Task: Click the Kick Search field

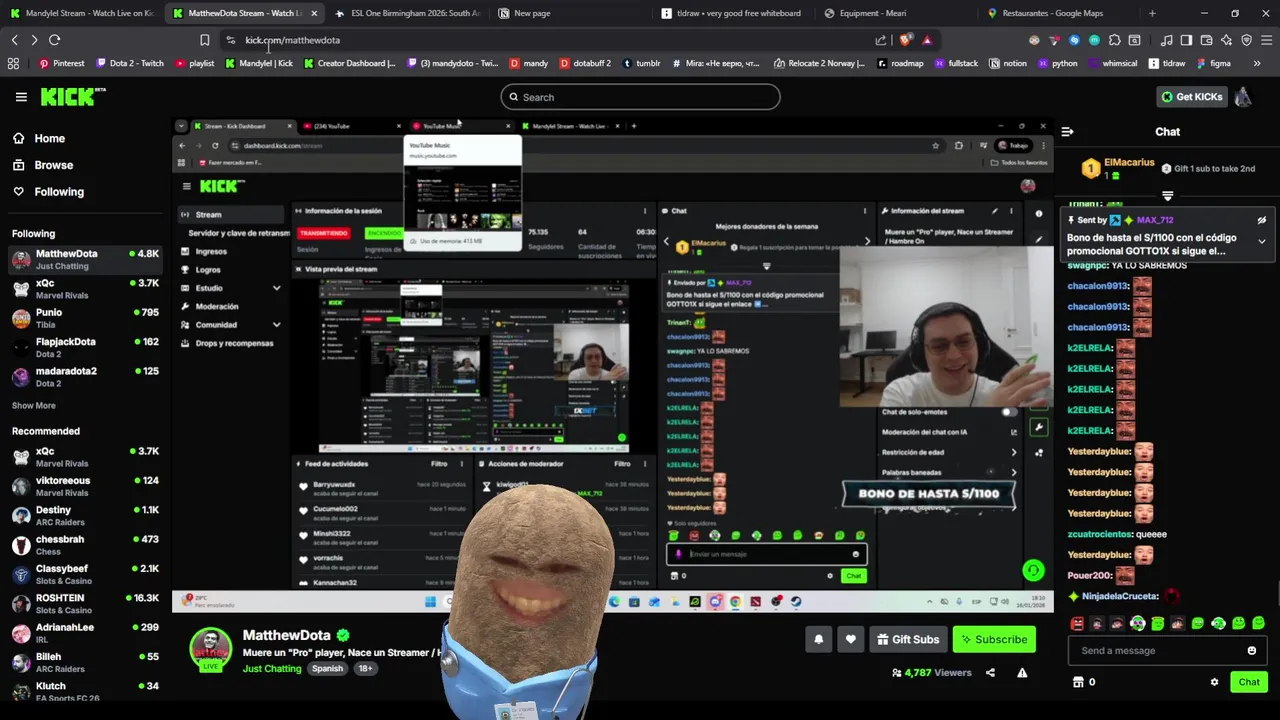Action: point(640,97)
